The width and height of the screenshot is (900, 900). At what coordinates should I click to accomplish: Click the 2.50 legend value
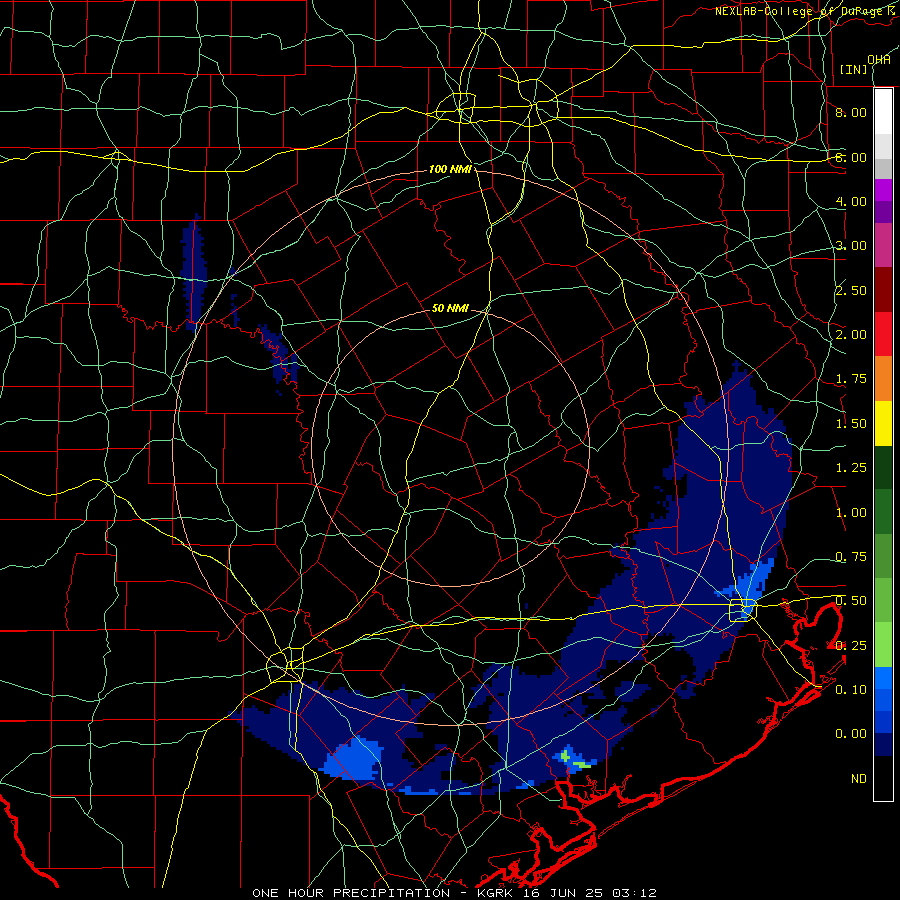pyautogui.click(x=851, y=290)
